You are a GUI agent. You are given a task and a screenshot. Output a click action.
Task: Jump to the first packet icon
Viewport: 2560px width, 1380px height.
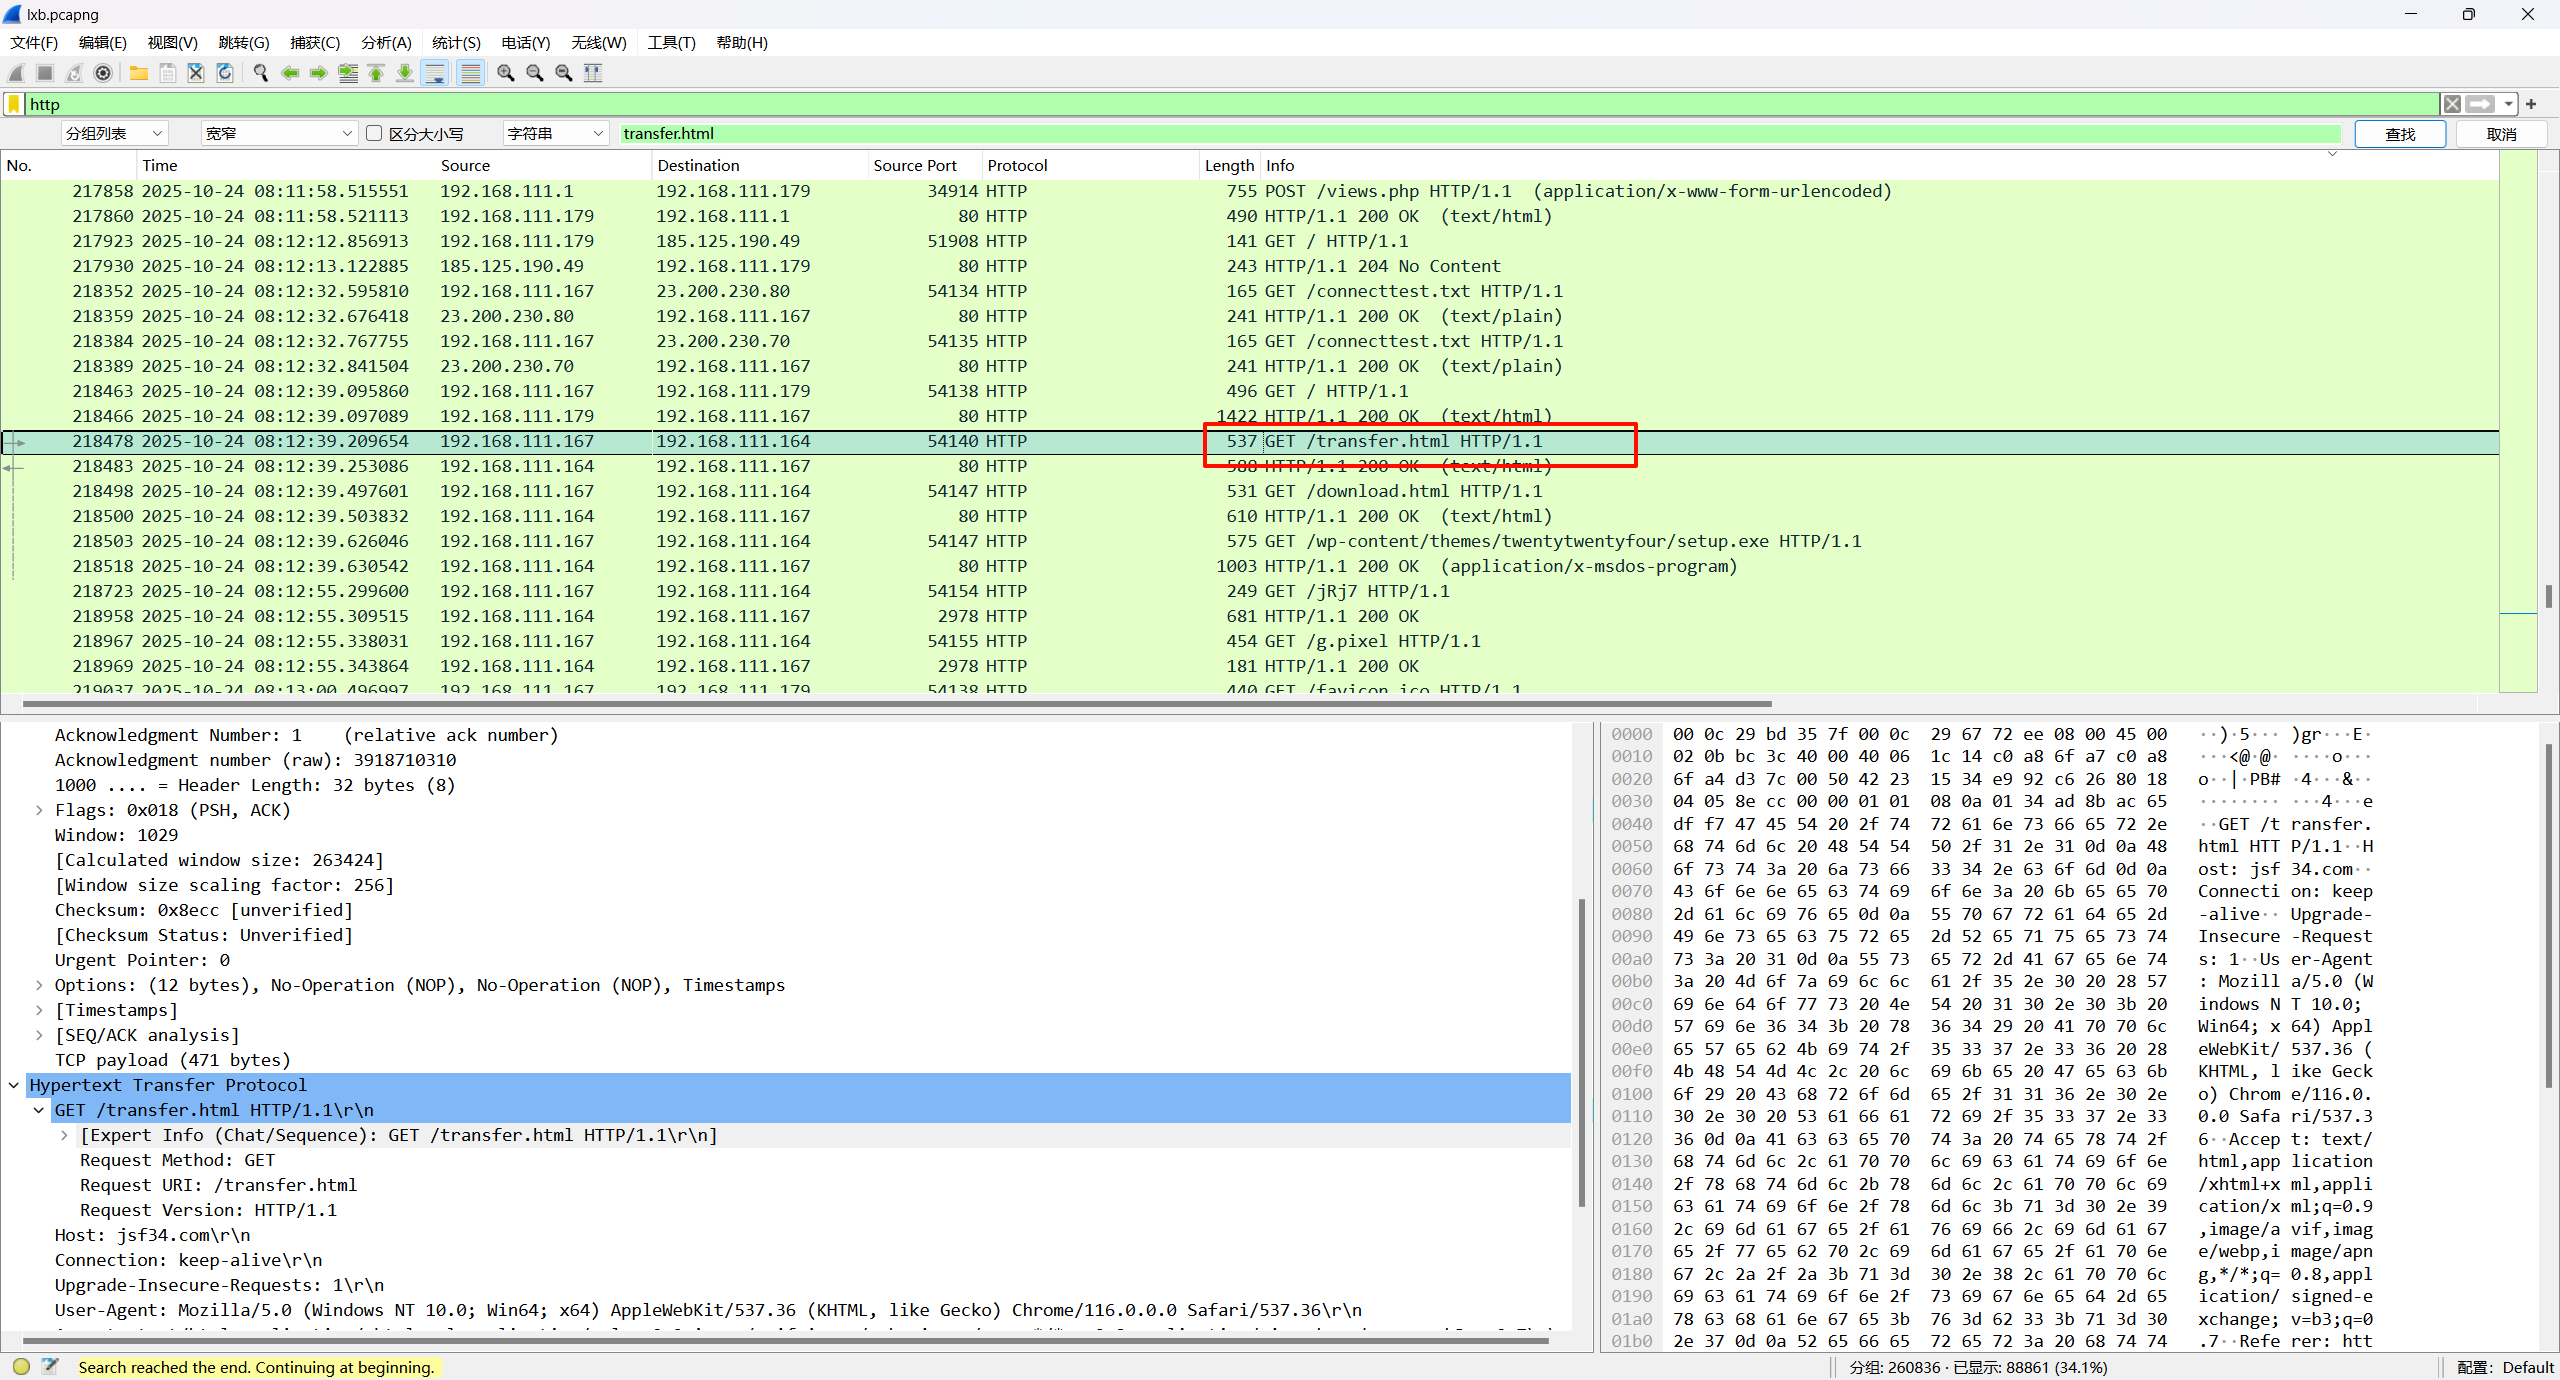coord(376,73)
